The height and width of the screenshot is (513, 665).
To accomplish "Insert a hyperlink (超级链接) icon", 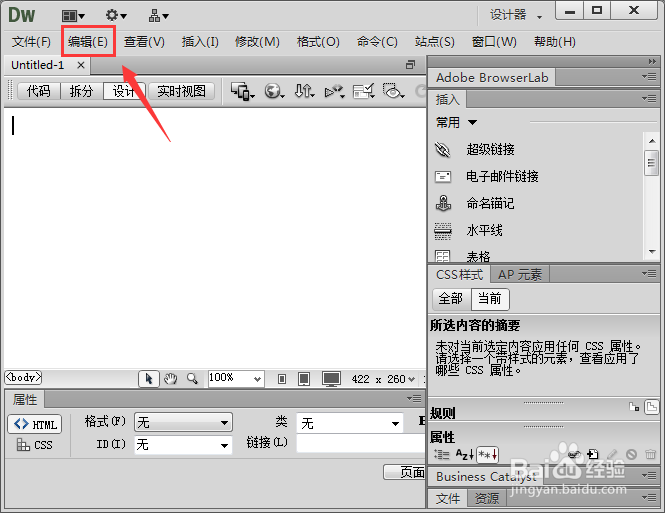I will coord(442,149).
